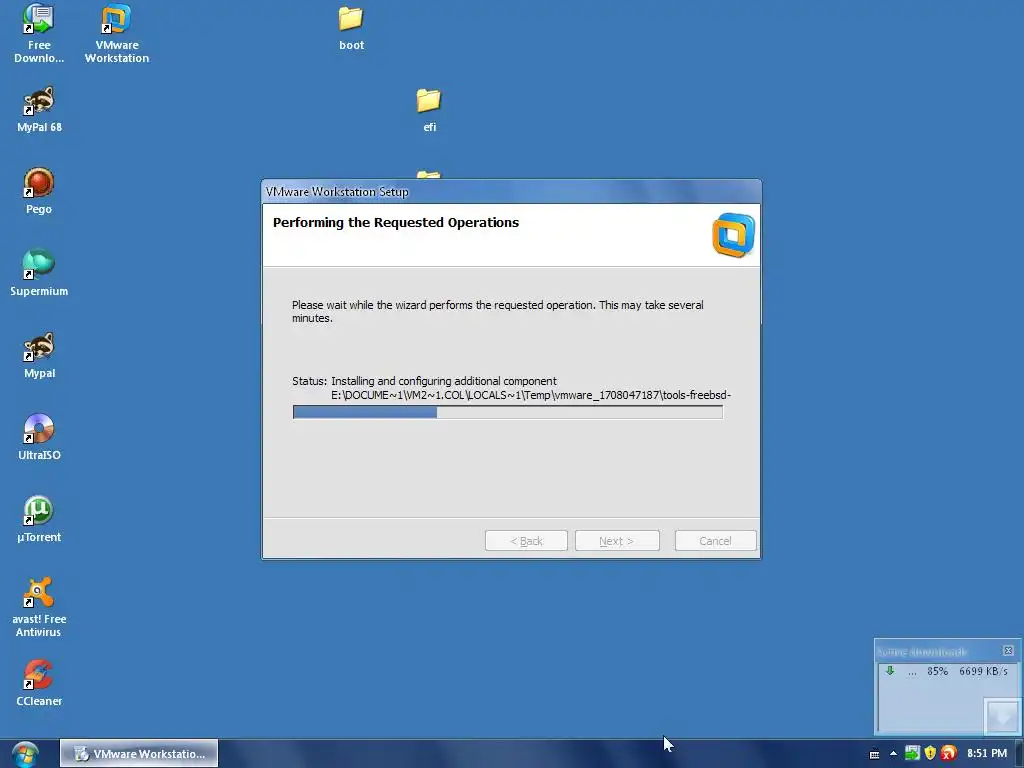Click the 'Please wait while the wizard' message
This screenshot has height=768, width=1024.
(498, 312)
